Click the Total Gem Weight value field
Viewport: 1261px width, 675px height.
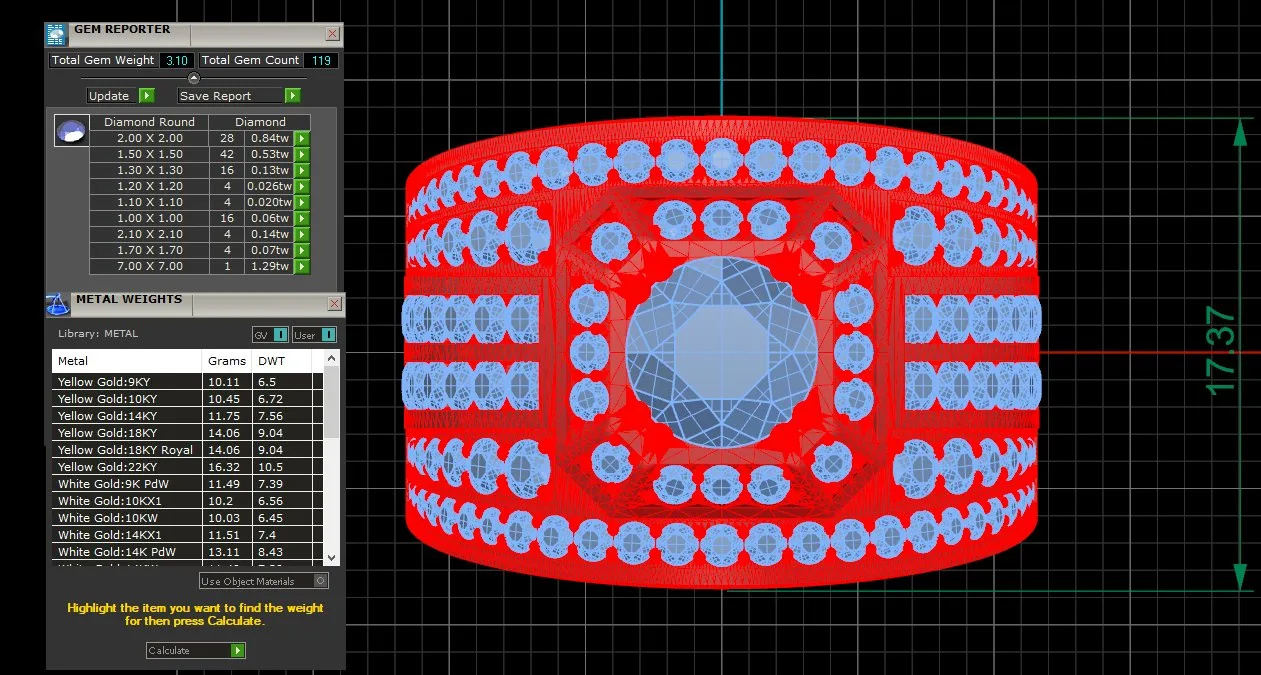tap(177, 61)
